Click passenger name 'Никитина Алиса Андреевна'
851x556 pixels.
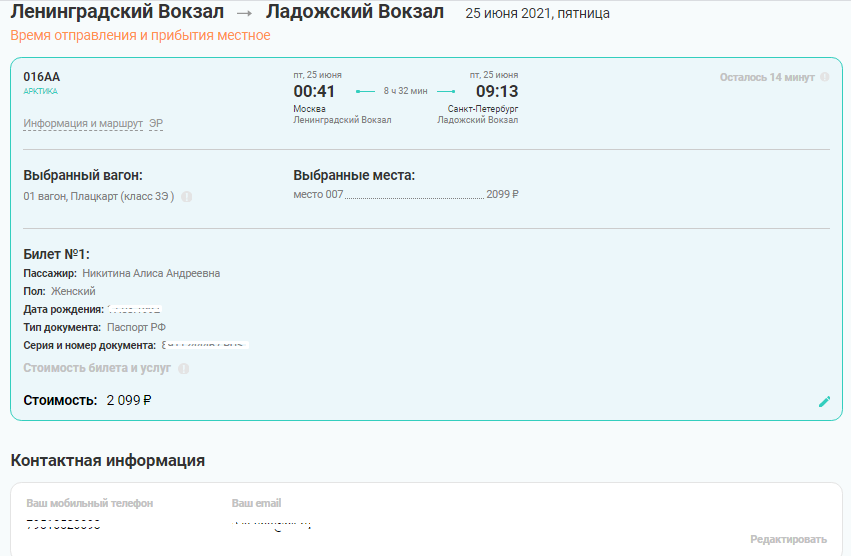(x=151, y=273)
